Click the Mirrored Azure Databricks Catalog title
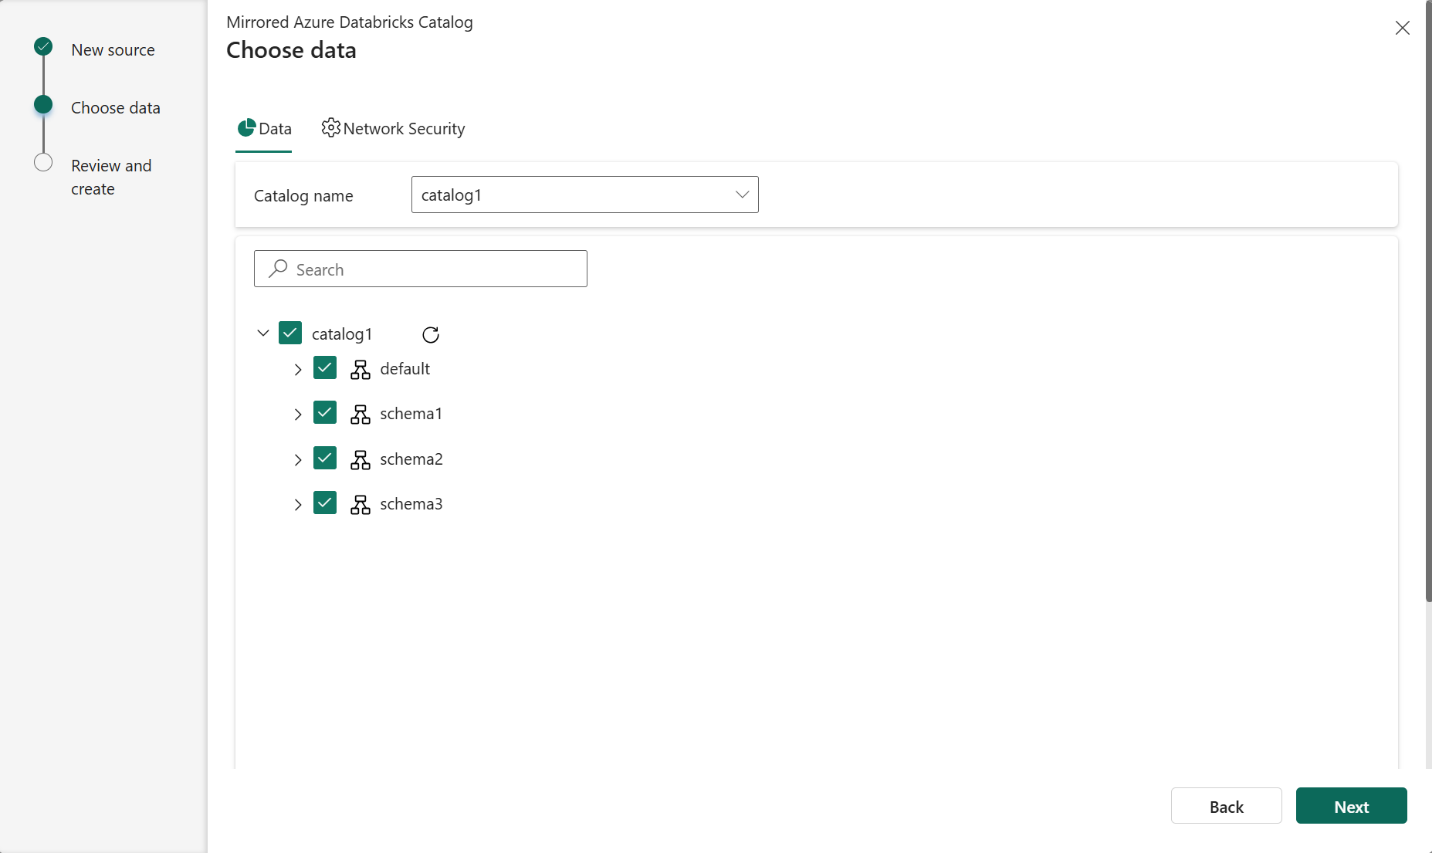Viewport: 1432px width, 853px height. pos(349,22)
